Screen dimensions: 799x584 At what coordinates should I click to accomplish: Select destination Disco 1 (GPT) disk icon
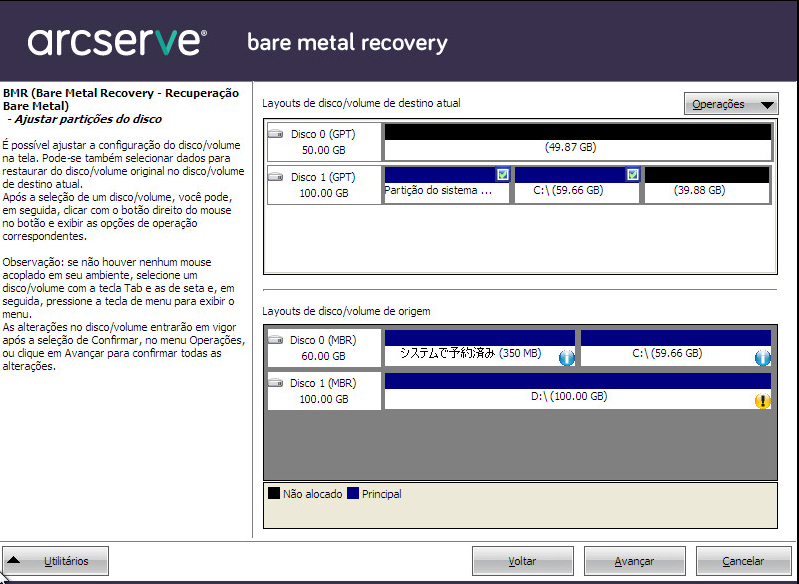click(276, 177)
